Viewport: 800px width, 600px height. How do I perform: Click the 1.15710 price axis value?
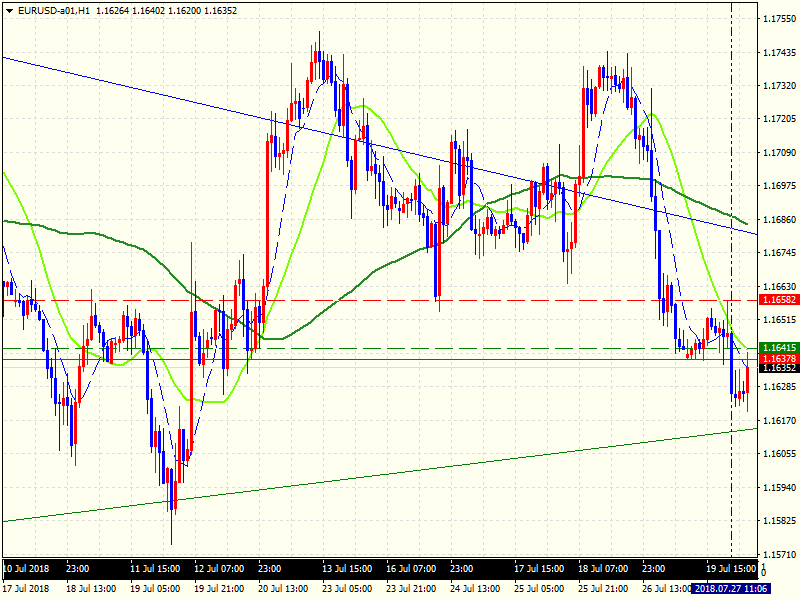pos(779,554)
